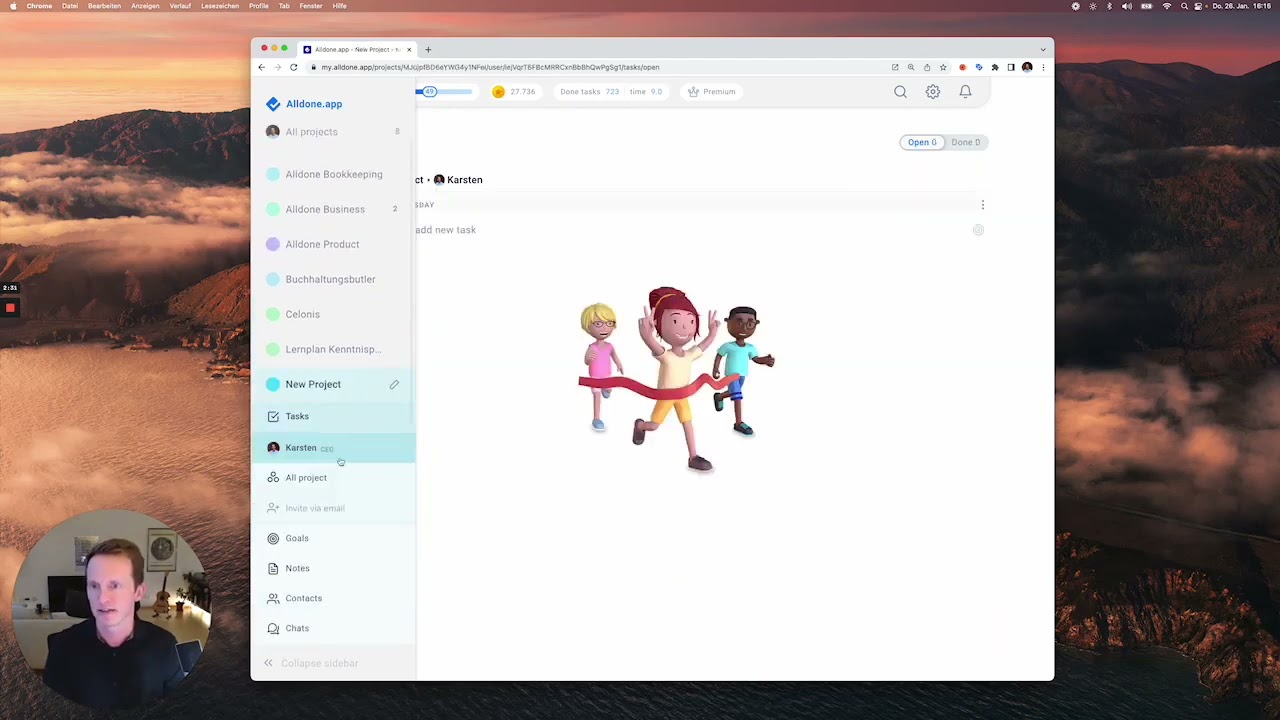The width and height of the screenshot is (1280, 720).
Task: Open the three-dot task options menu
Action: [982, 205]
